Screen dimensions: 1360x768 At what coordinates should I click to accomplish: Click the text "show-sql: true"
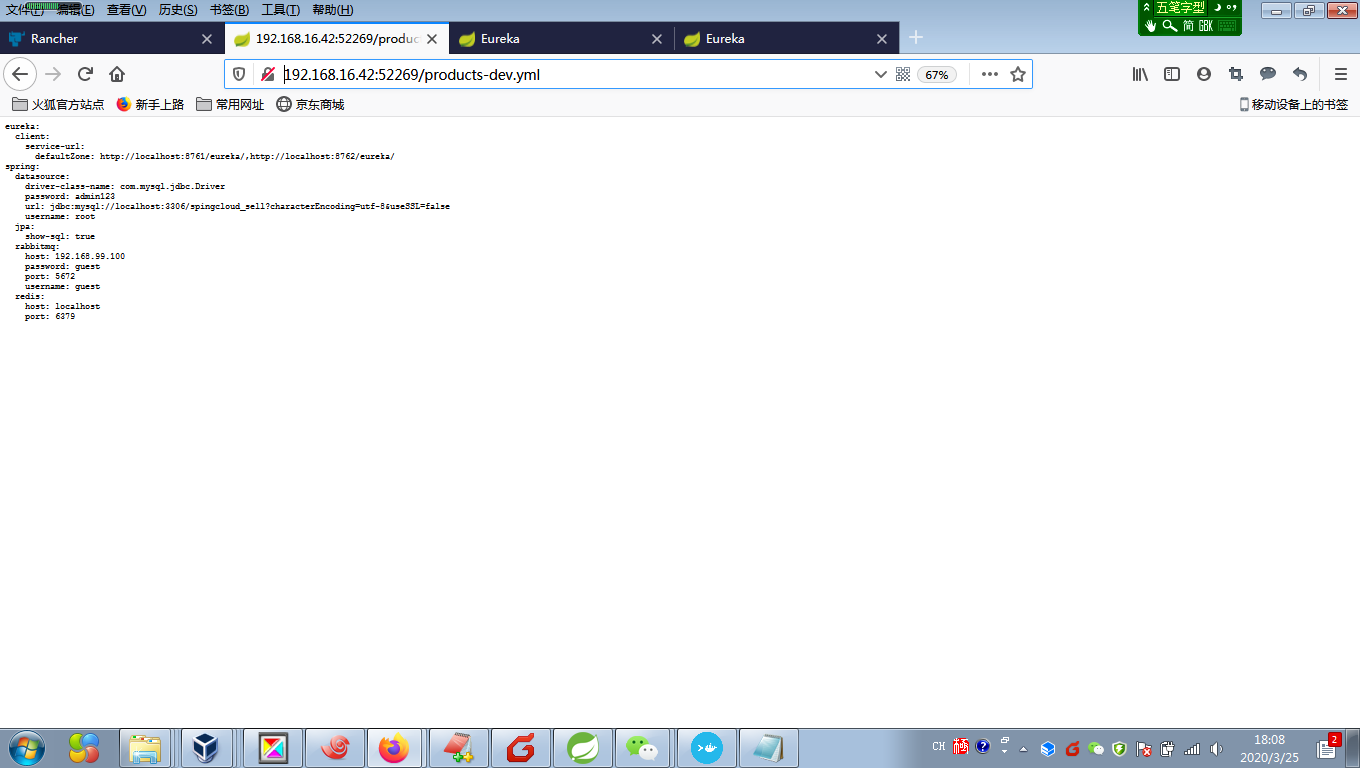point(60,236)
